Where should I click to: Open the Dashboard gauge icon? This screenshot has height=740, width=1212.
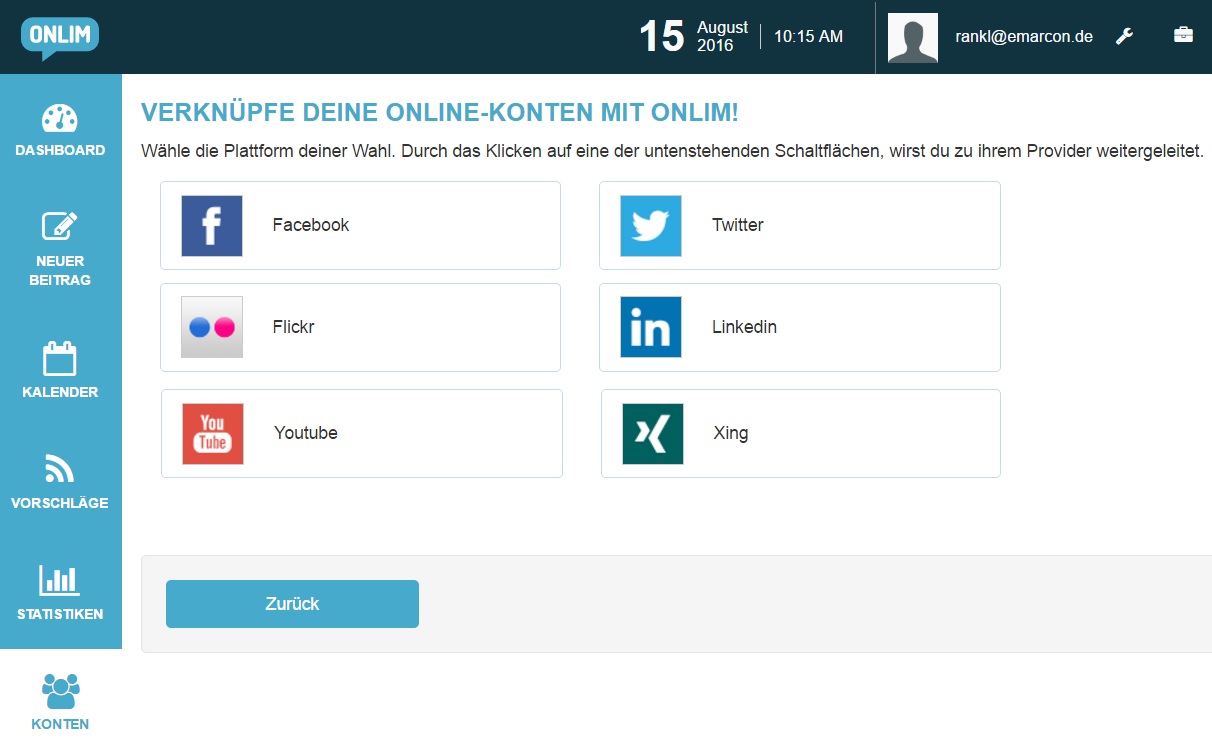coord(60,118)
